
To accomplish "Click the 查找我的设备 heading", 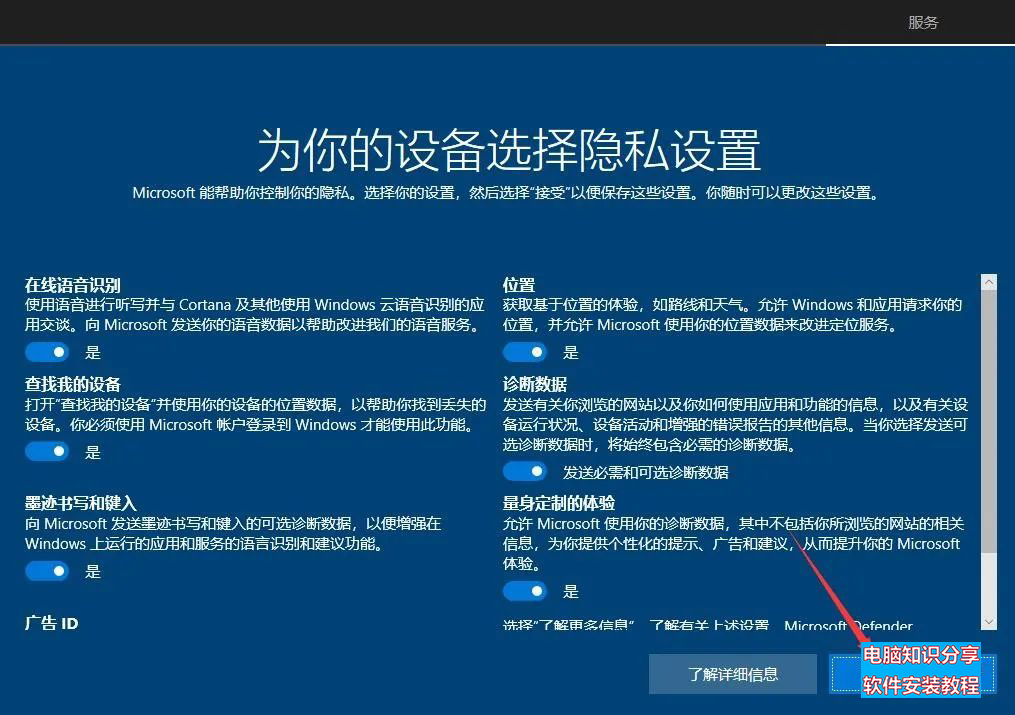I will (73, 384).
